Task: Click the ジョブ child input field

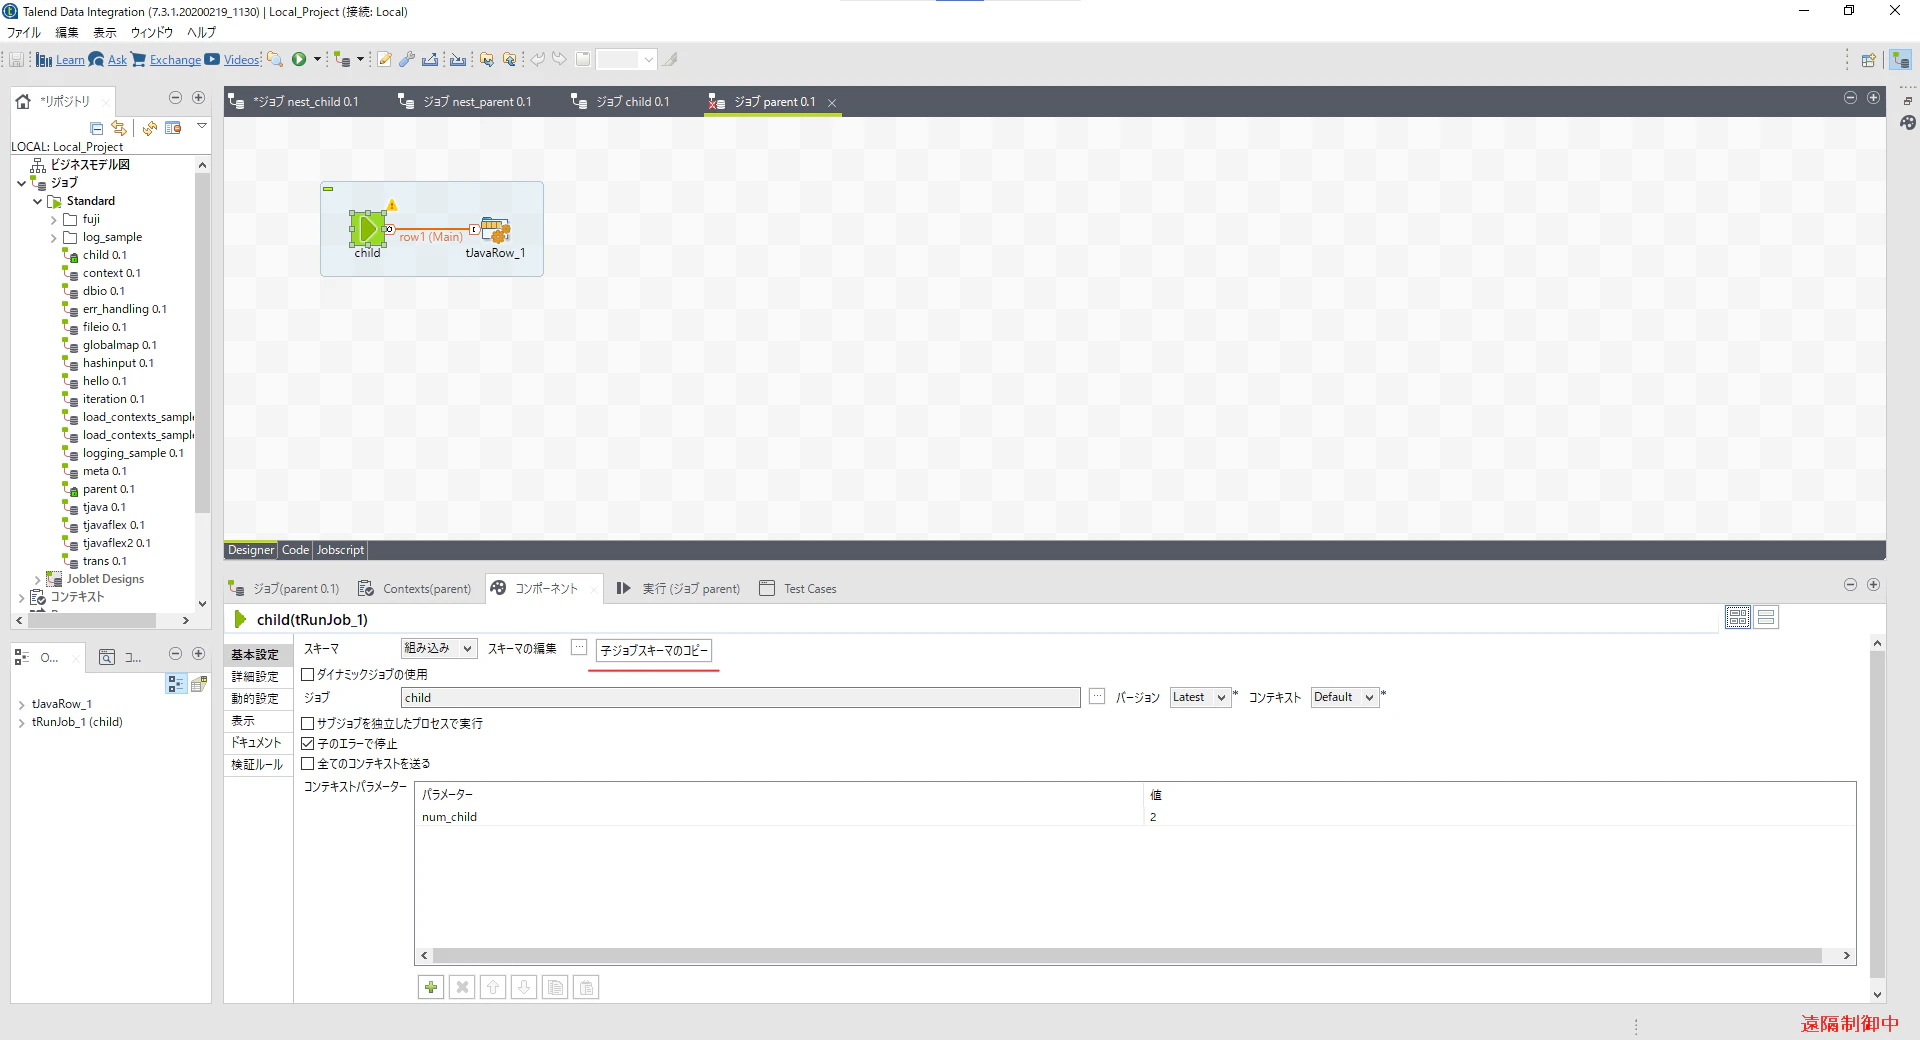Action: click(740, 698)
